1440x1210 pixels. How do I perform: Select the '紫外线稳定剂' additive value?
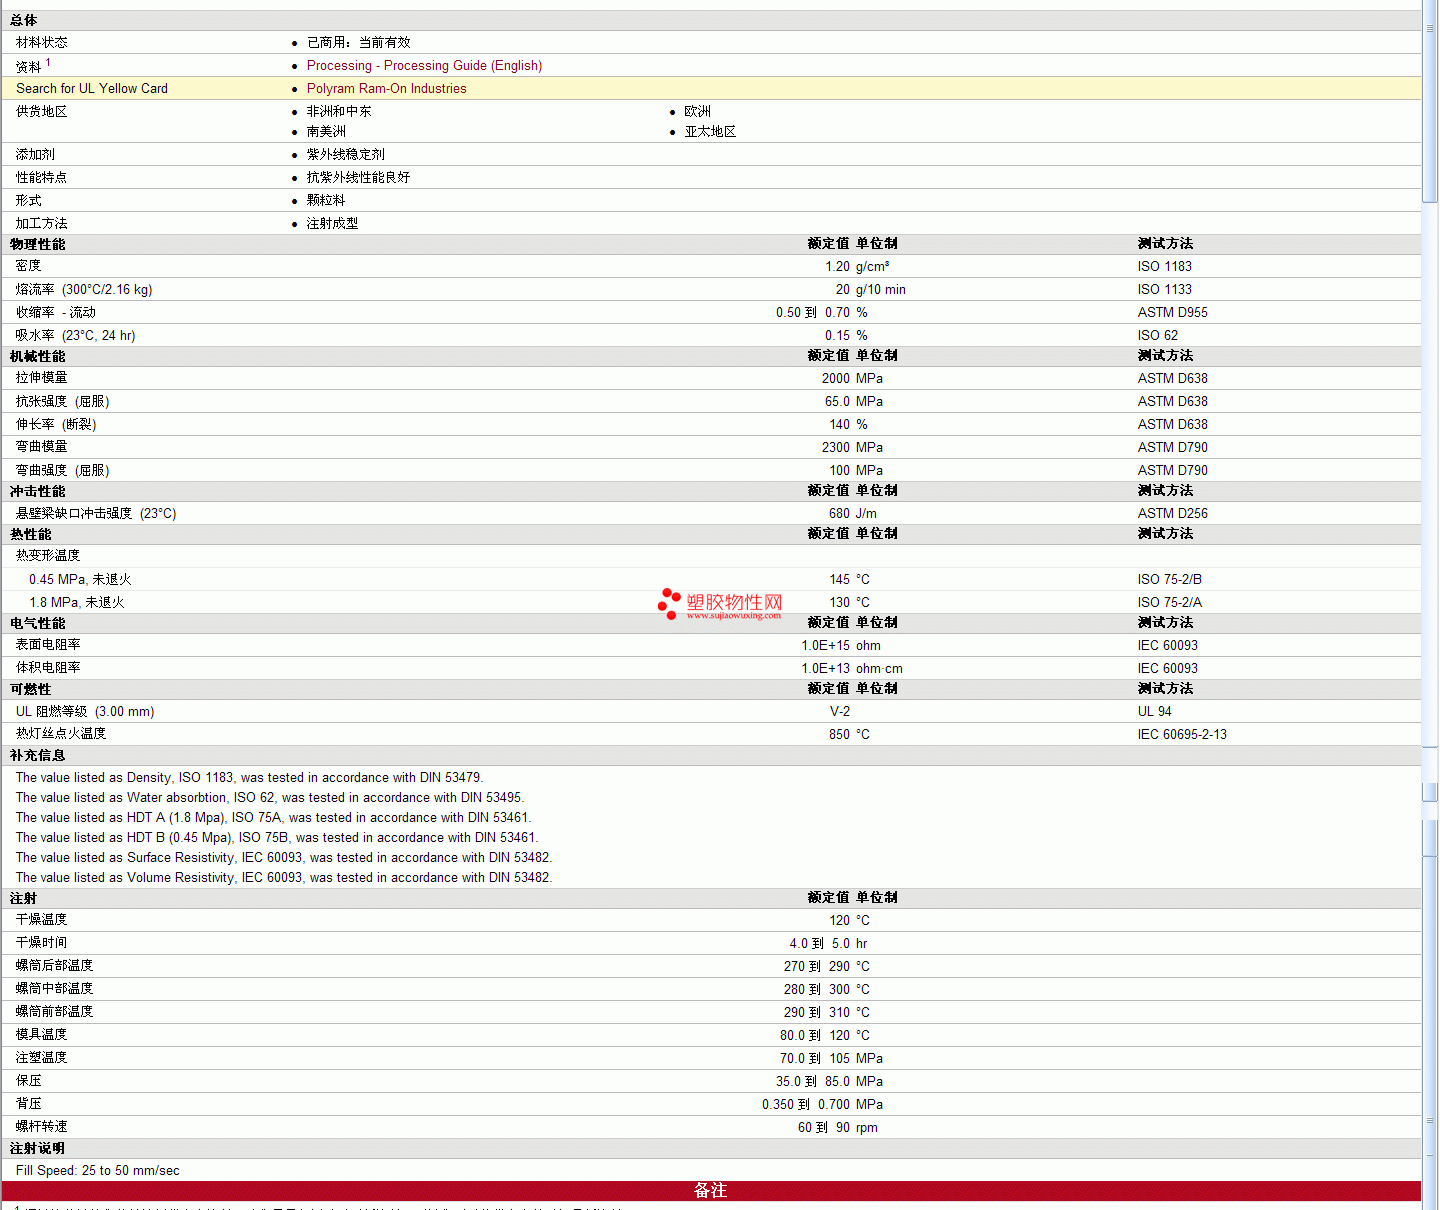click(x=345, y=154)
